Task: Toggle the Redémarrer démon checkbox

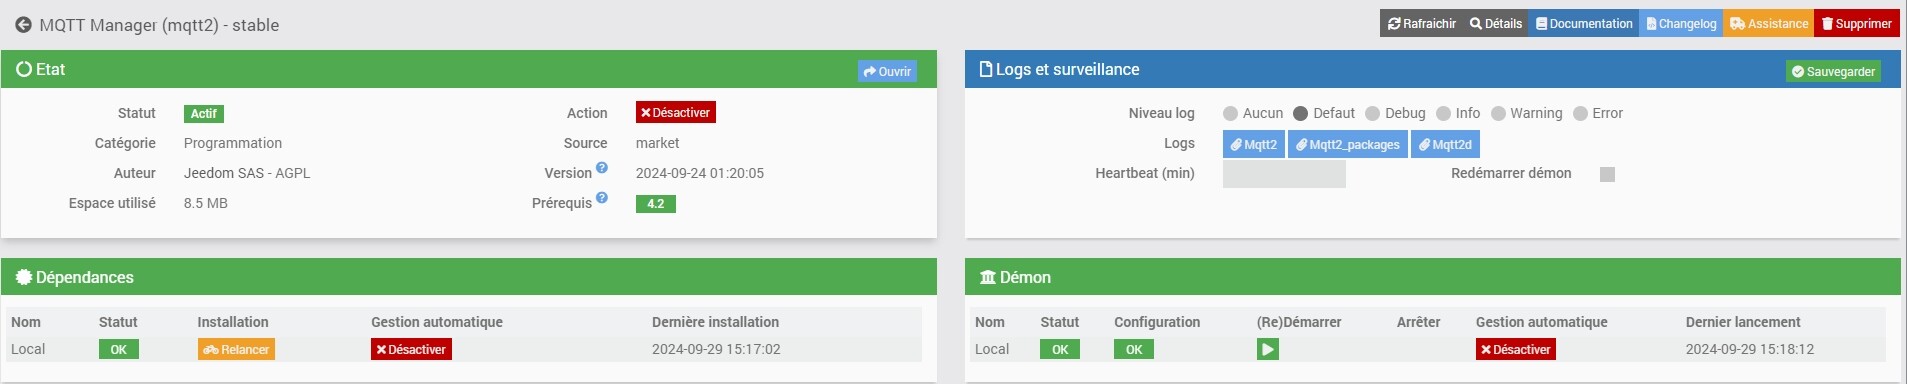Action: 1607,174
